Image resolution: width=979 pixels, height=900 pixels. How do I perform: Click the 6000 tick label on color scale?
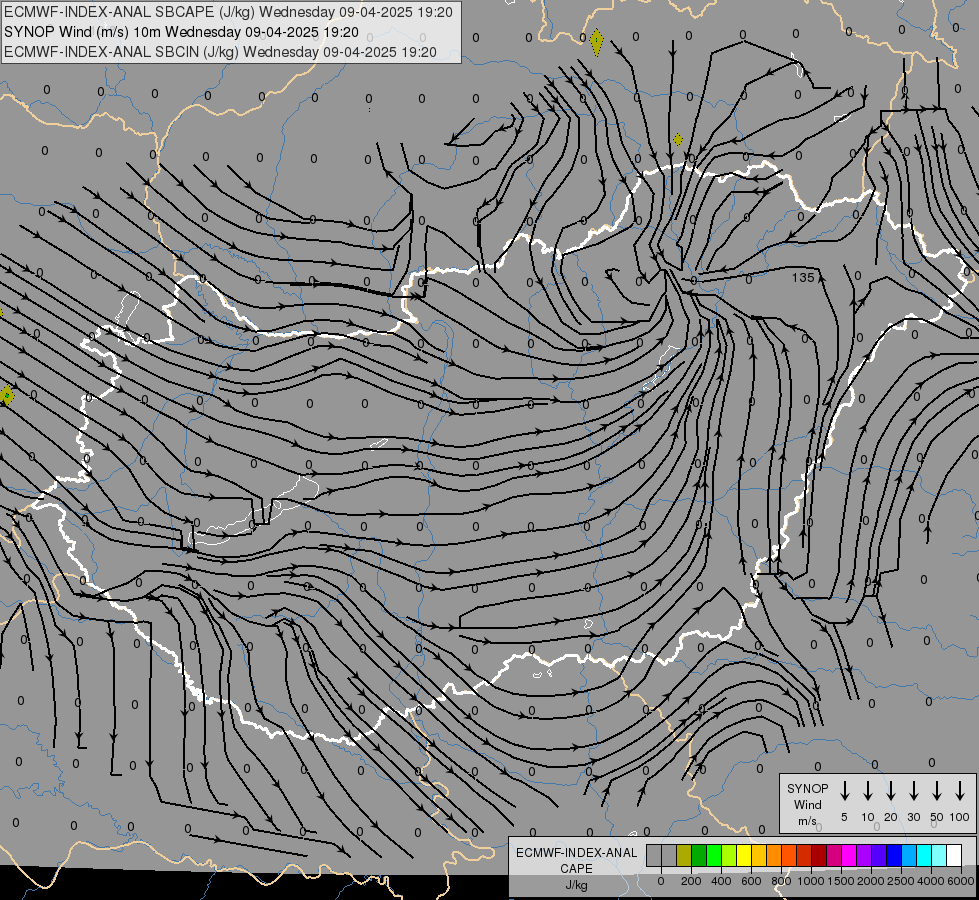point(961,881)
